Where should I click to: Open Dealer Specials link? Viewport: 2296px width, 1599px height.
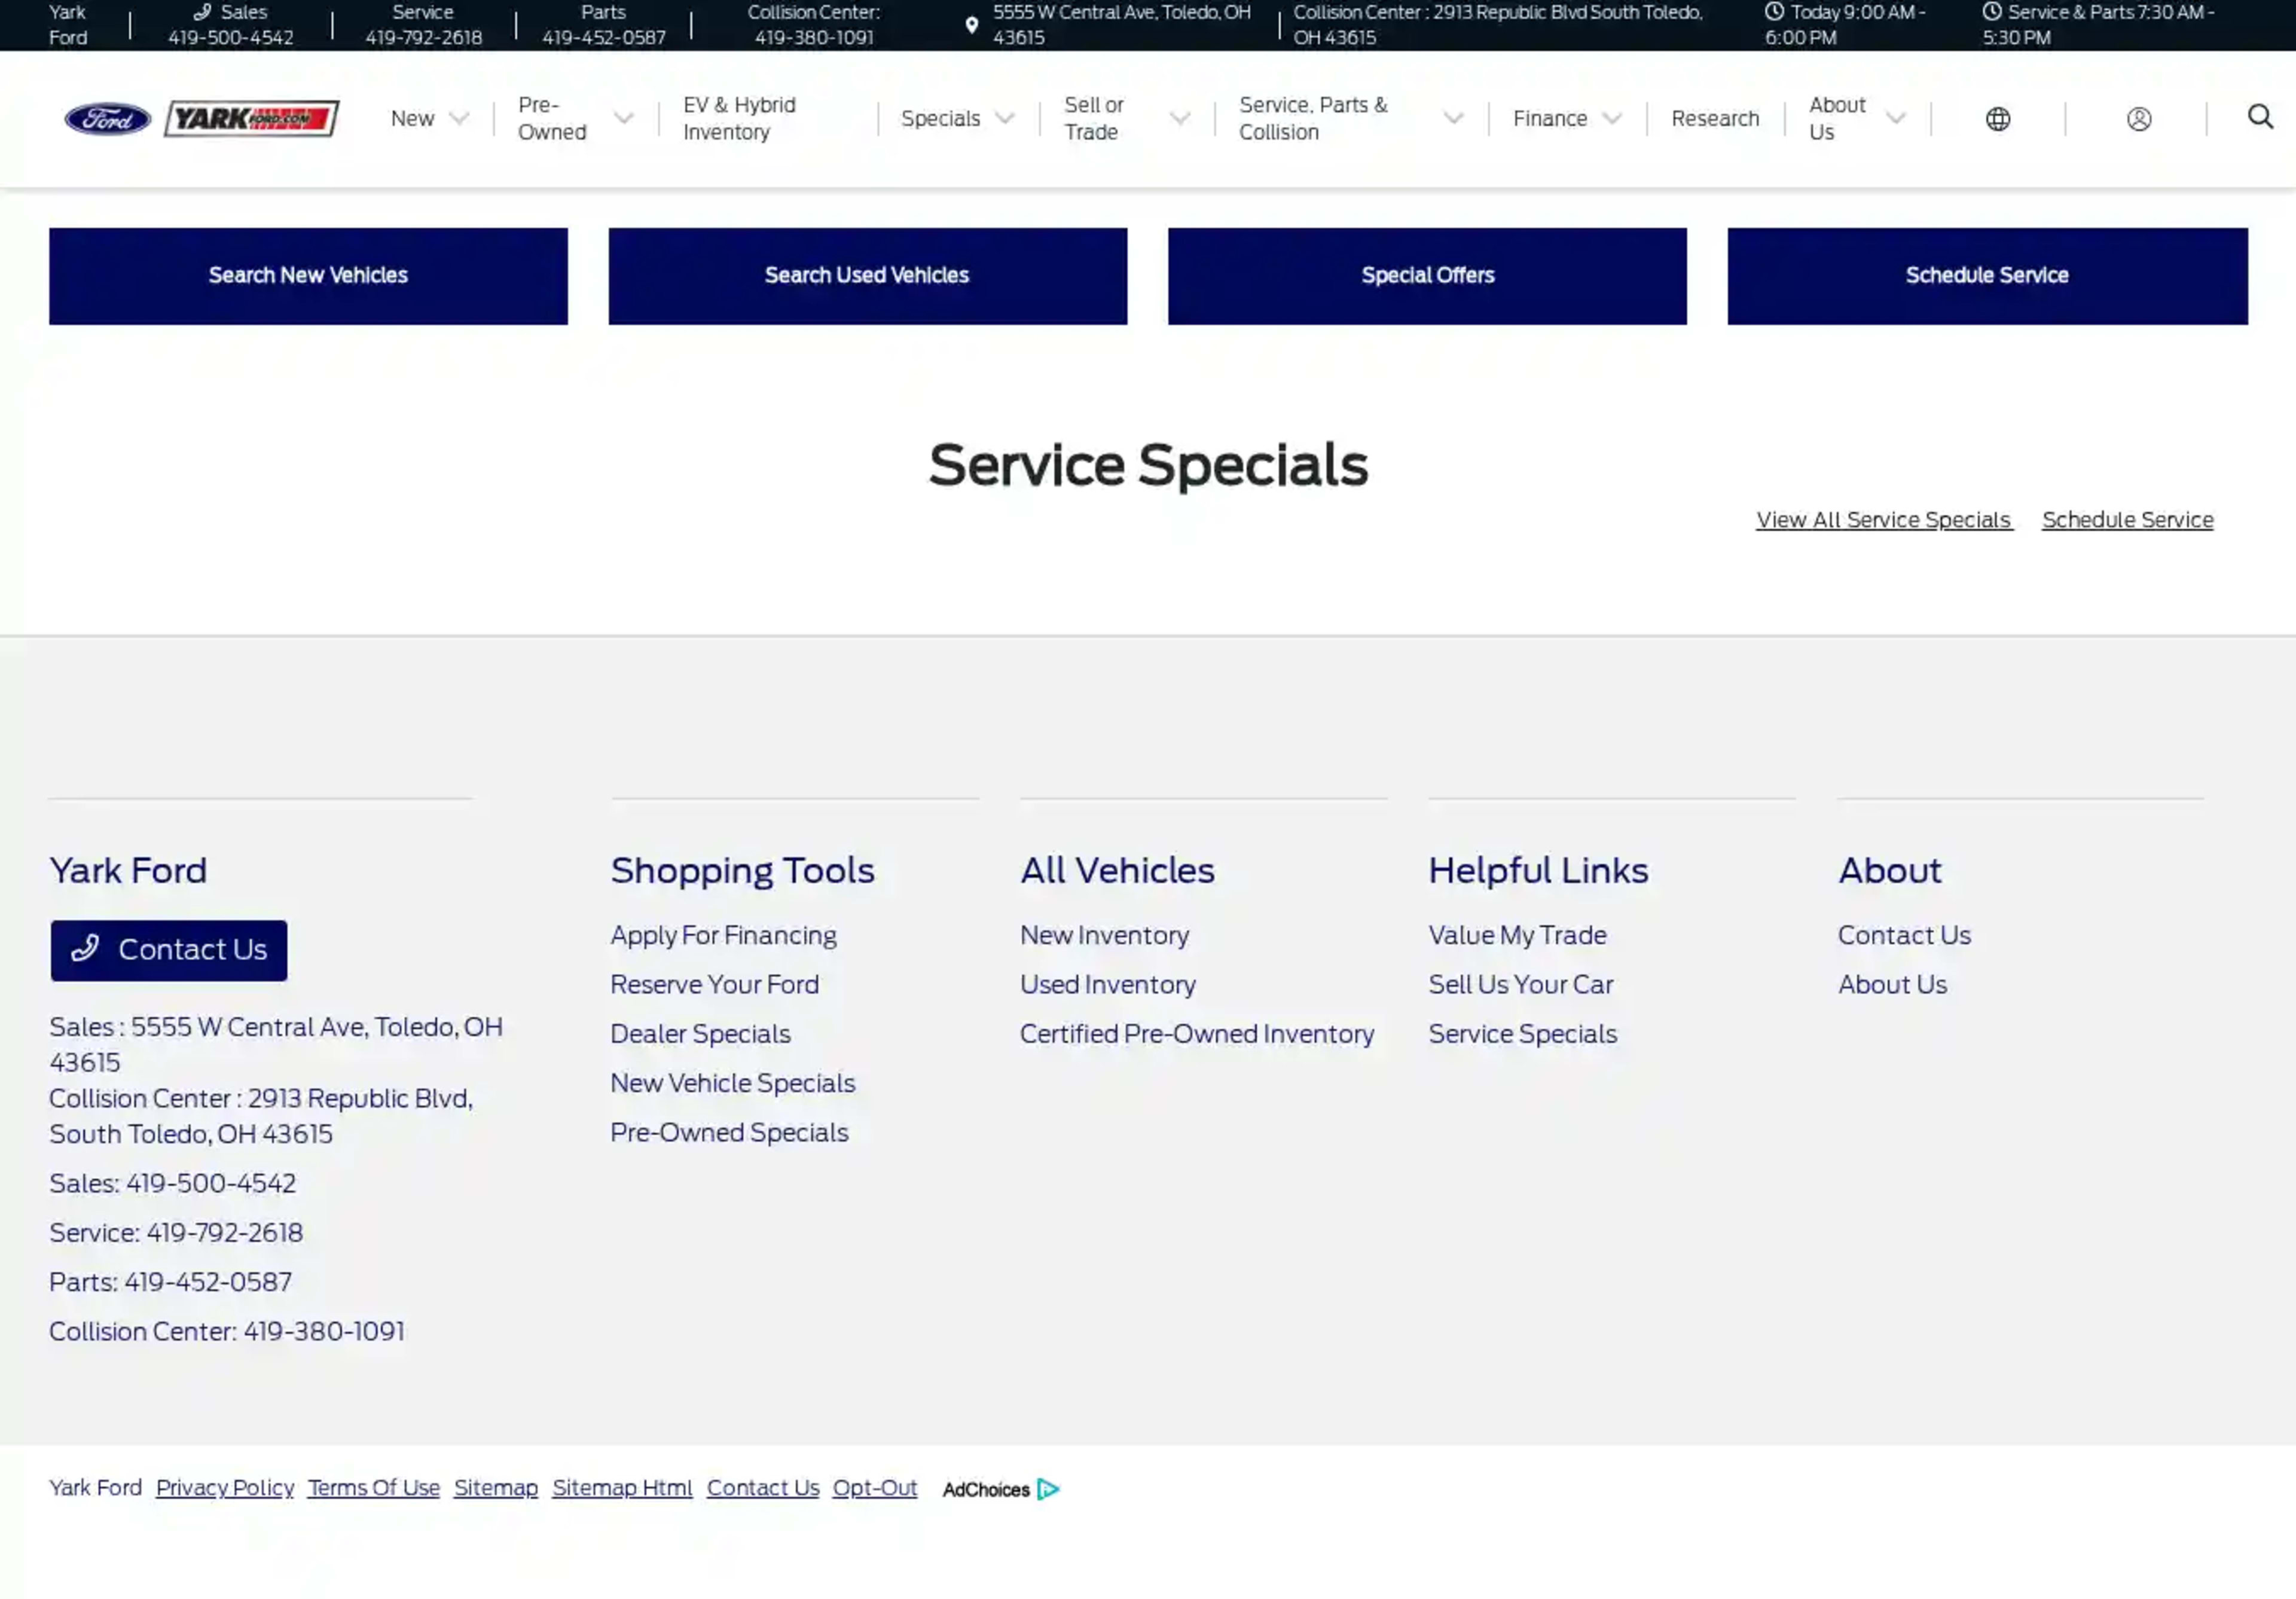pos(700,1034)
